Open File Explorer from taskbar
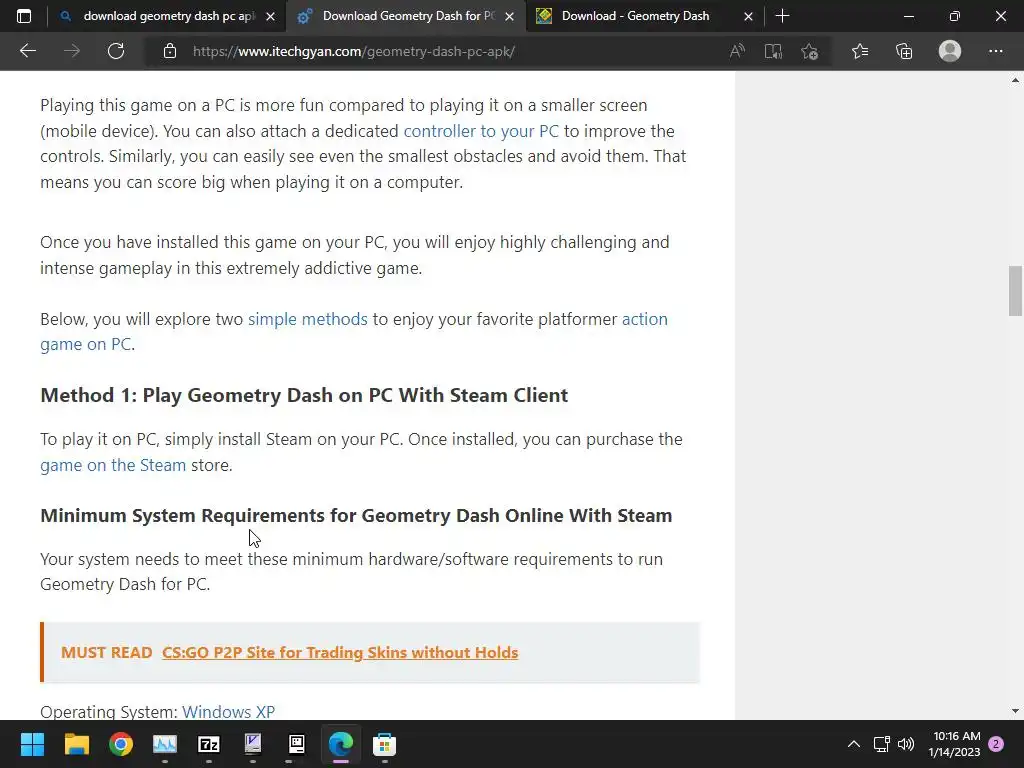This screenshot has height=768, width=1024. click(x=76, y=744)
